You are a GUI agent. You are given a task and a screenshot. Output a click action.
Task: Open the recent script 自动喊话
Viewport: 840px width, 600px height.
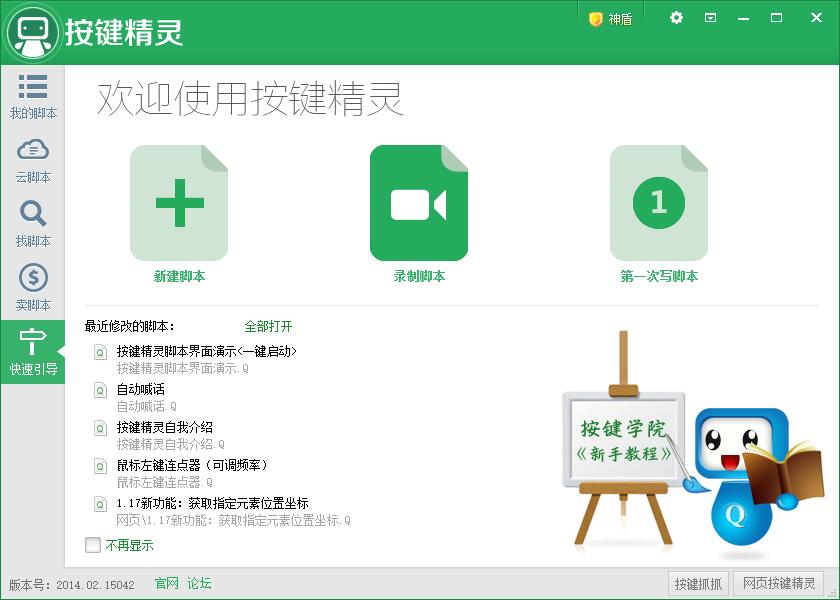point(140,389)
